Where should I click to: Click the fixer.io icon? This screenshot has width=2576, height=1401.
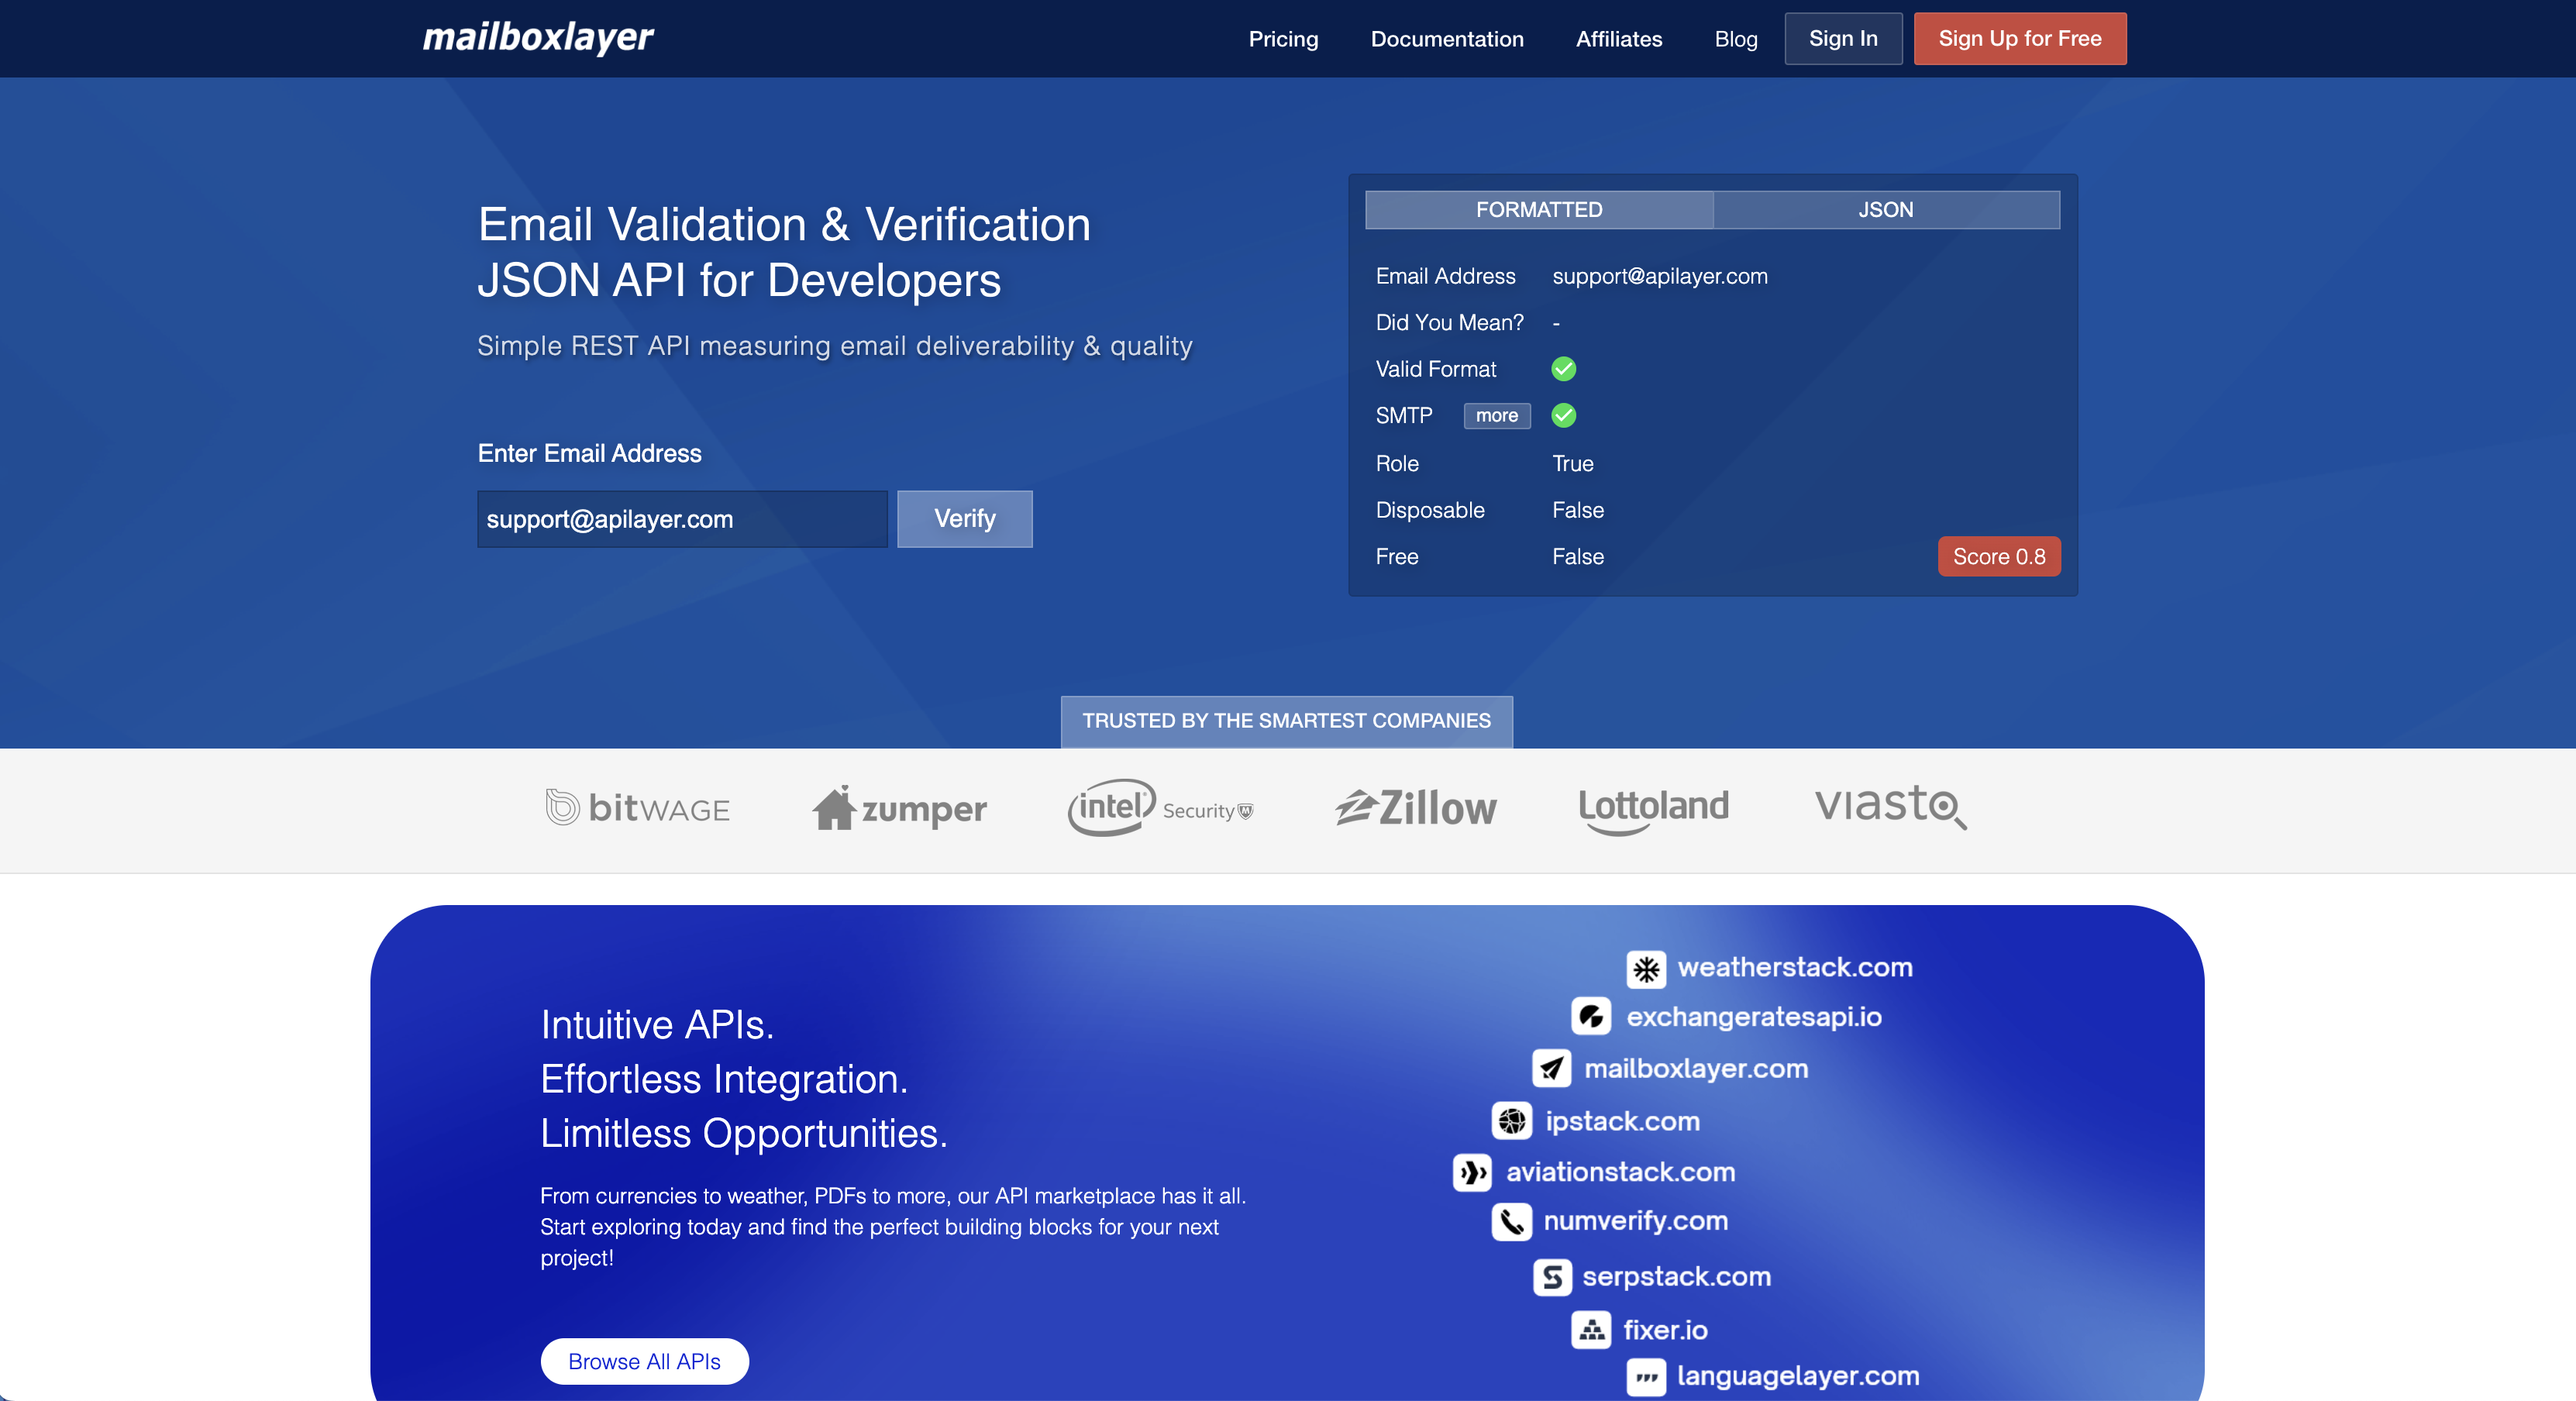[1591, 1330]
